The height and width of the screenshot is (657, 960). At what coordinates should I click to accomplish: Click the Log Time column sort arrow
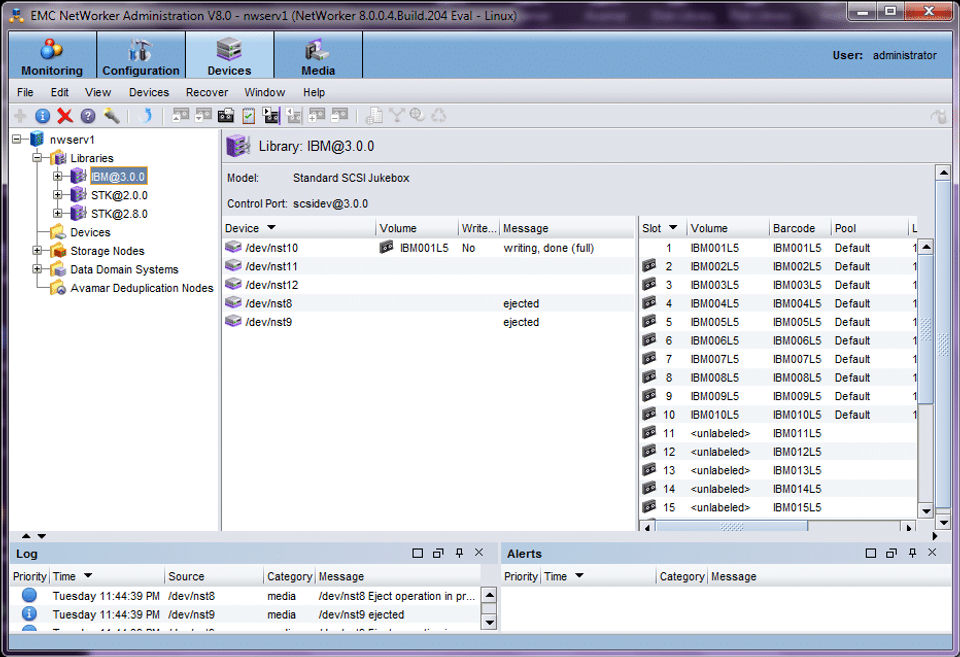pos(88,576)
